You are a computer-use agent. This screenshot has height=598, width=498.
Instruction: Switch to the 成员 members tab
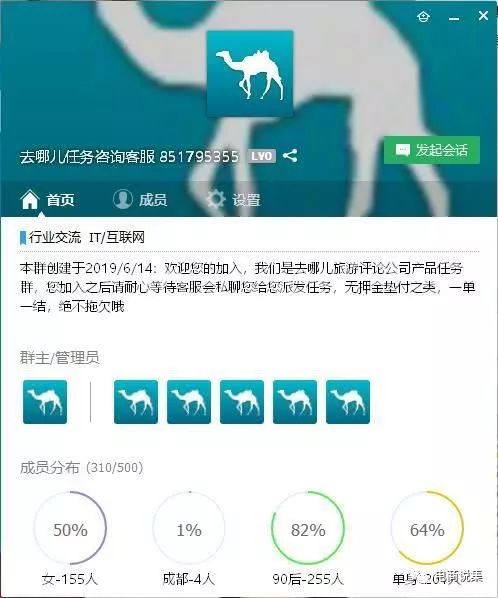point(140,199)
